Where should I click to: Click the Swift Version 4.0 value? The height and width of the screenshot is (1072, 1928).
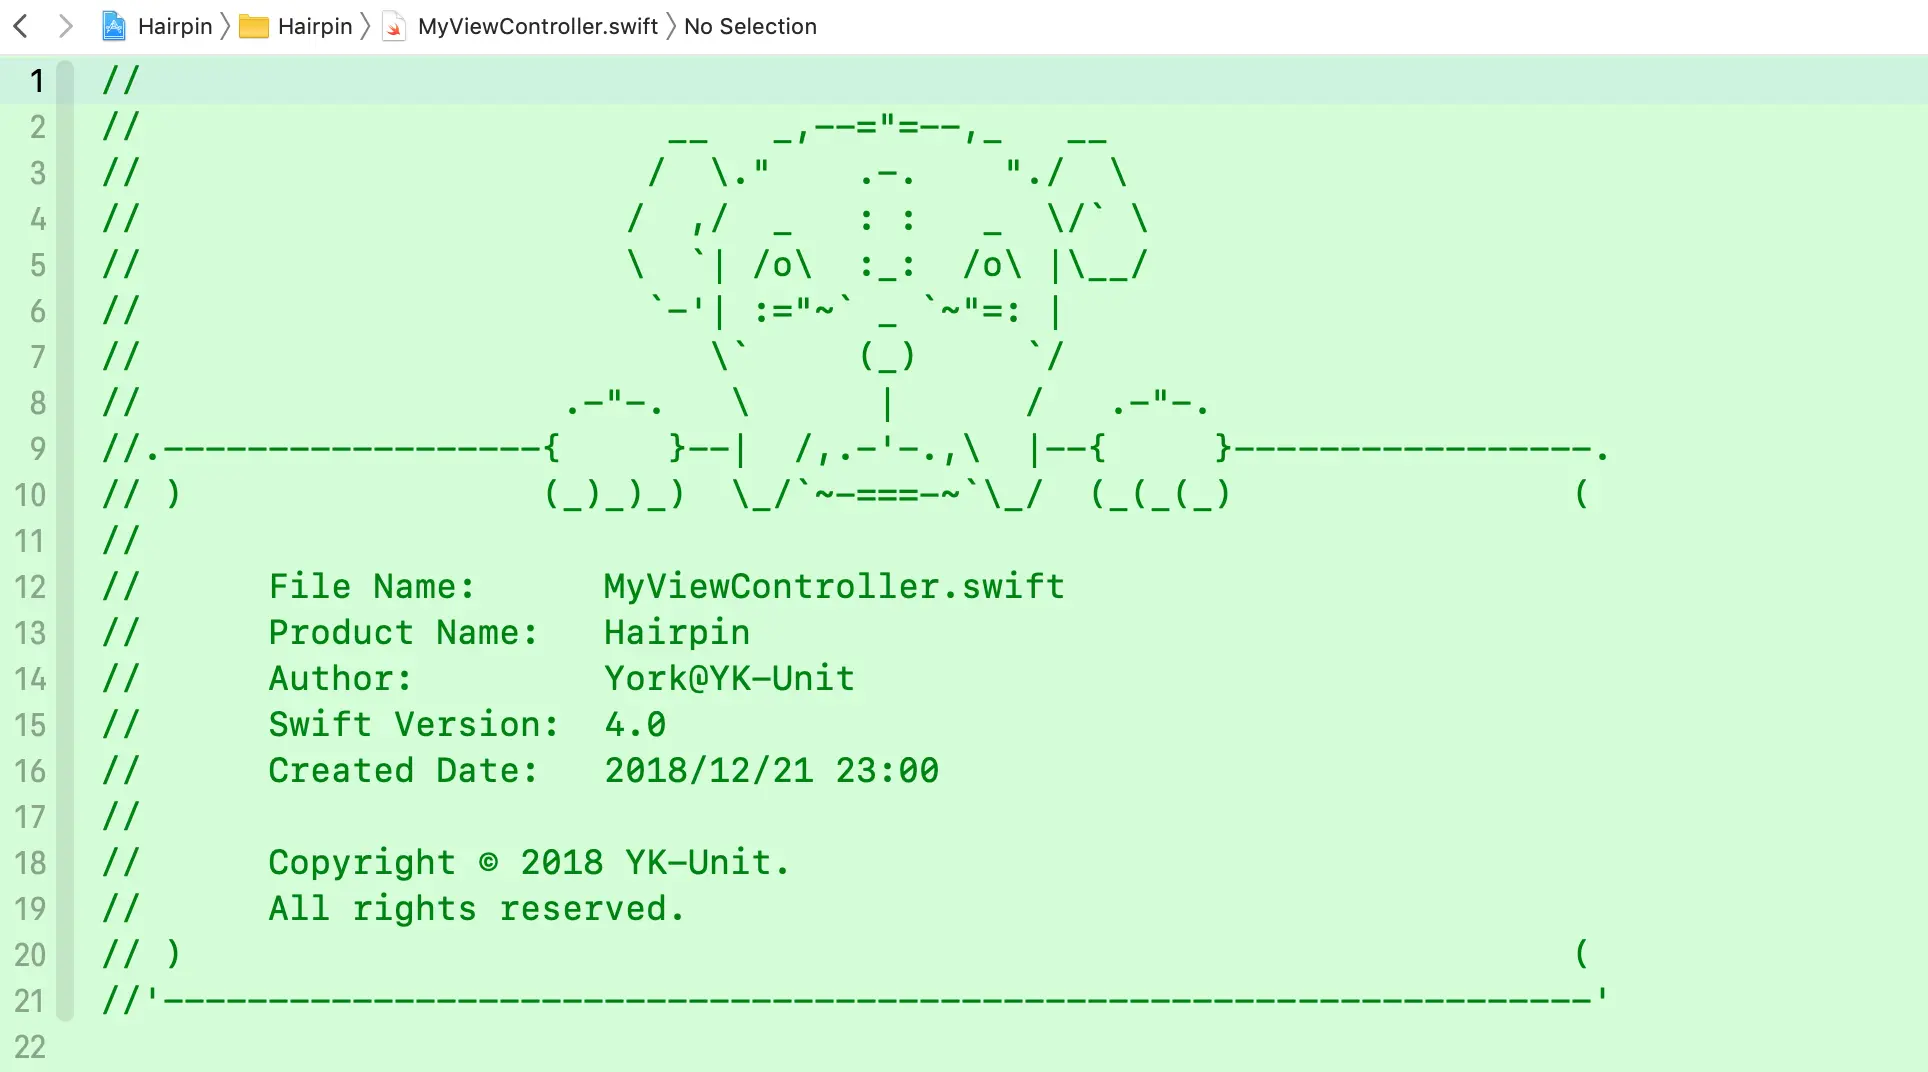(x=635, y=724)
